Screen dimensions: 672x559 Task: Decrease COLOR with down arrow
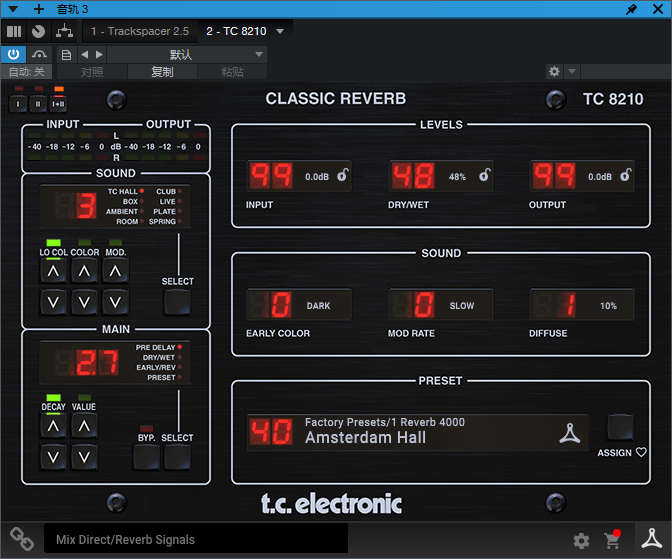pyautogui.click(x=84, y=303)
